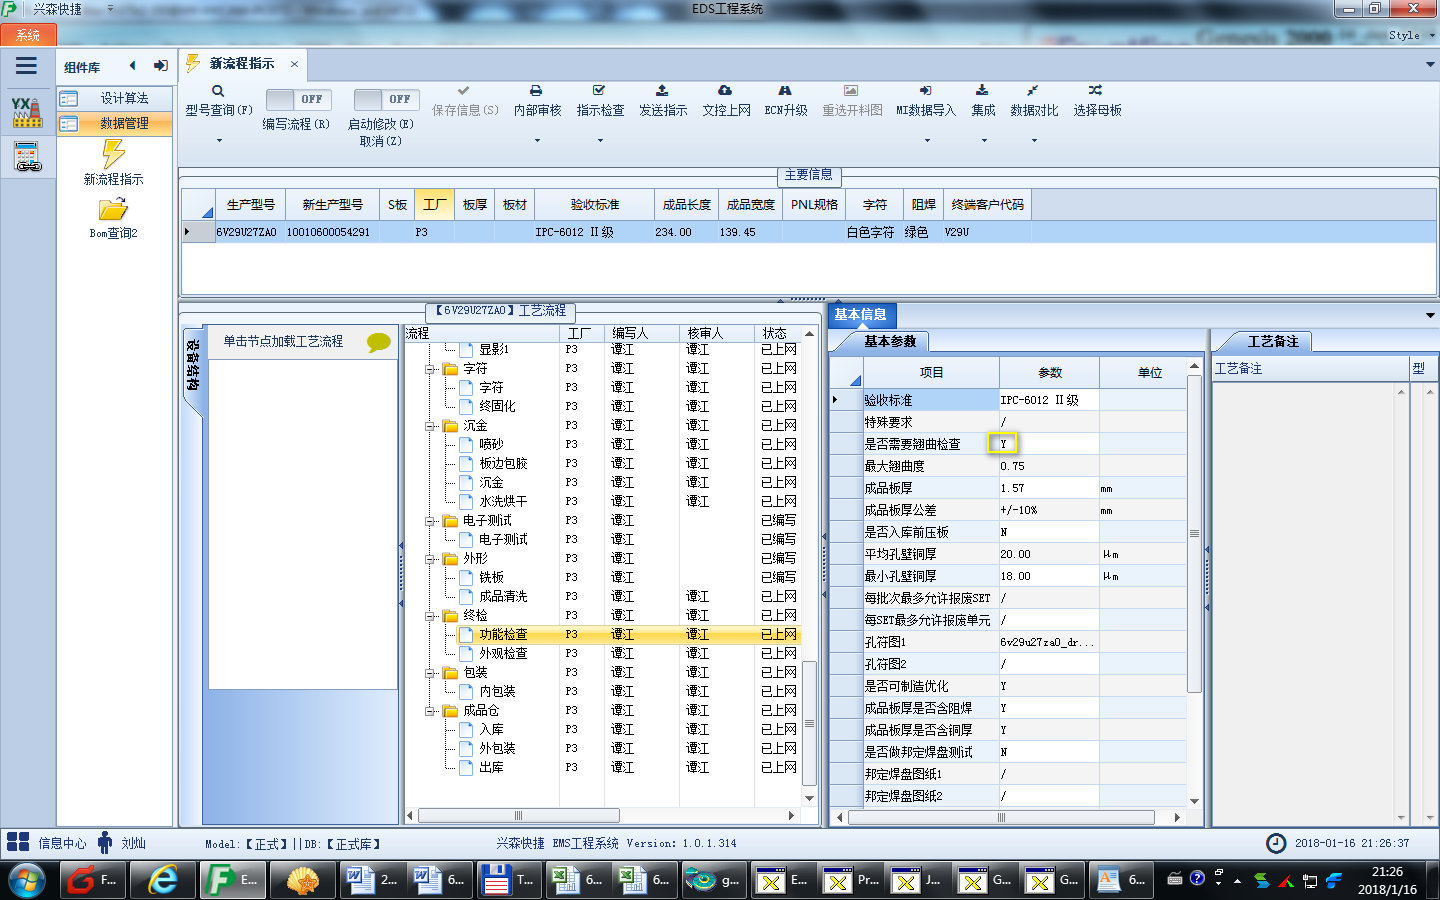This screenshot has height=900, width=1440.
Task: Click the 生产型号 column header
Action: (x=250, y=205)
